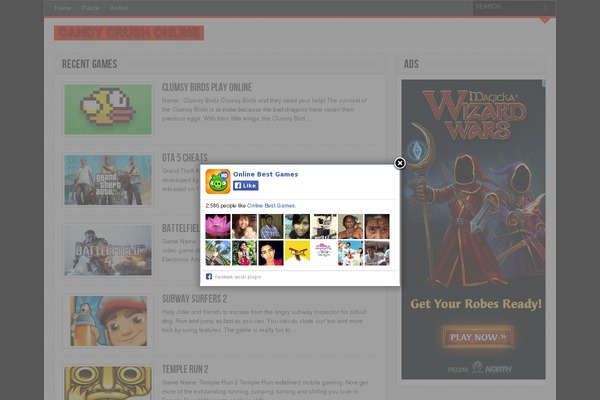Open the Puzzle menu item

click(x=90, y=8)
